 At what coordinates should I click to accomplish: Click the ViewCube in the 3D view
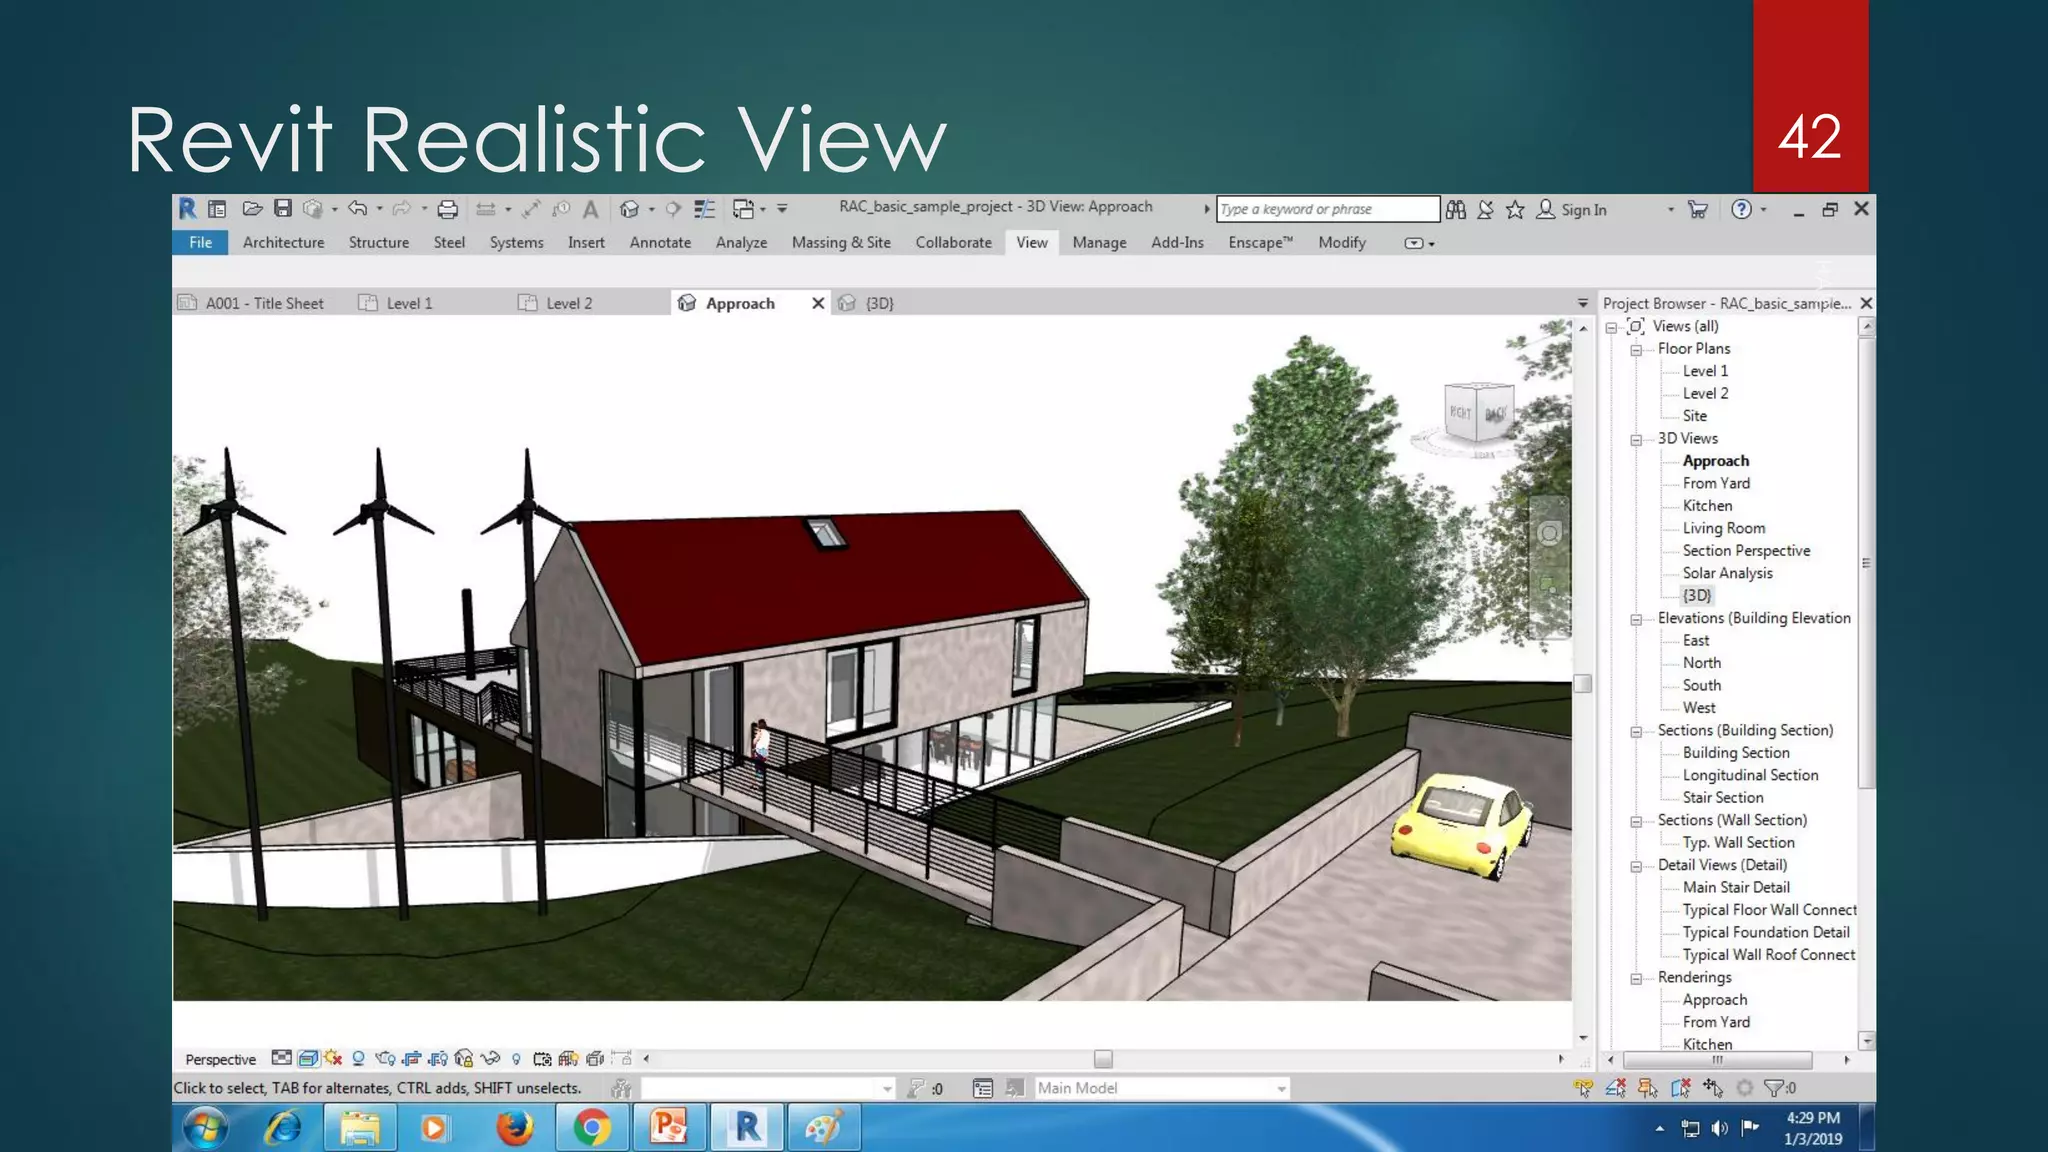(x=1478, y=412)
